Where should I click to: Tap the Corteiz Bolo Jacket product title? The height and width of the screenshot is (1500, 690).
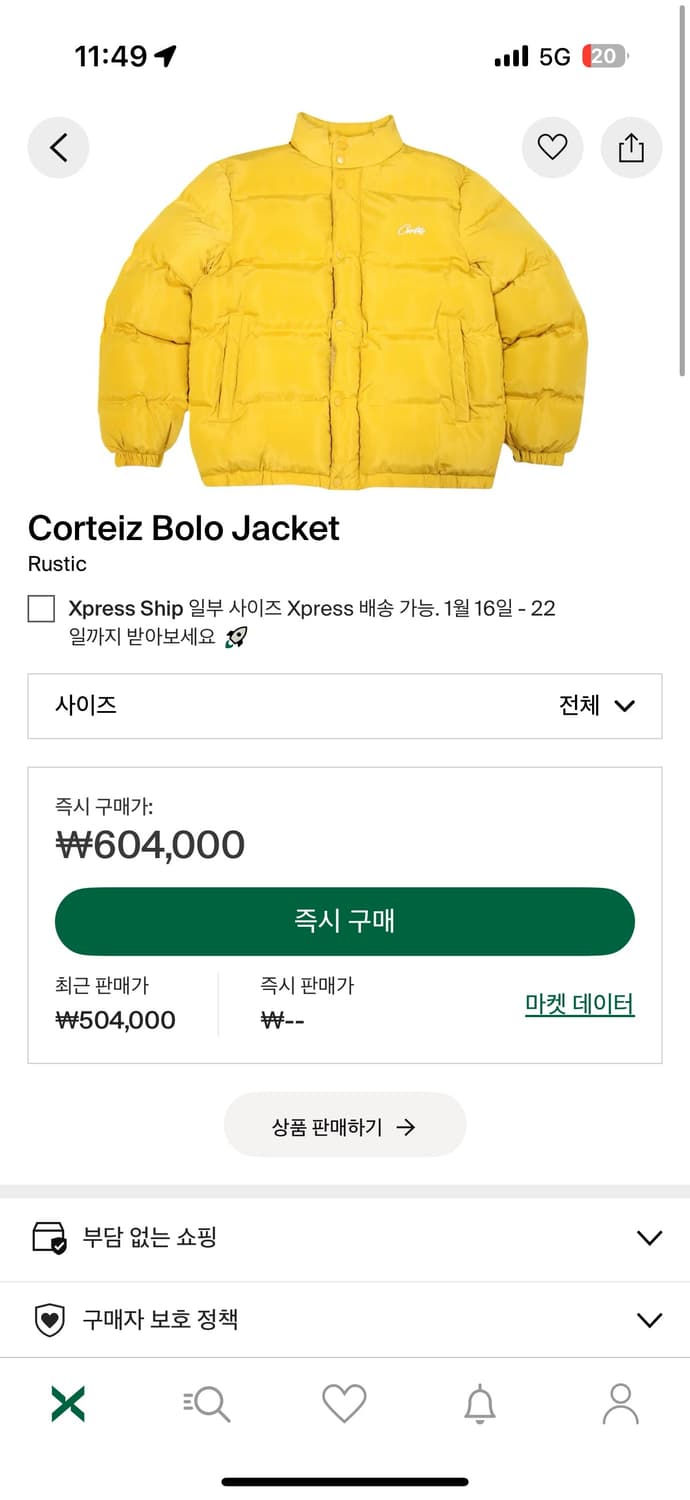tap(183, 528)
